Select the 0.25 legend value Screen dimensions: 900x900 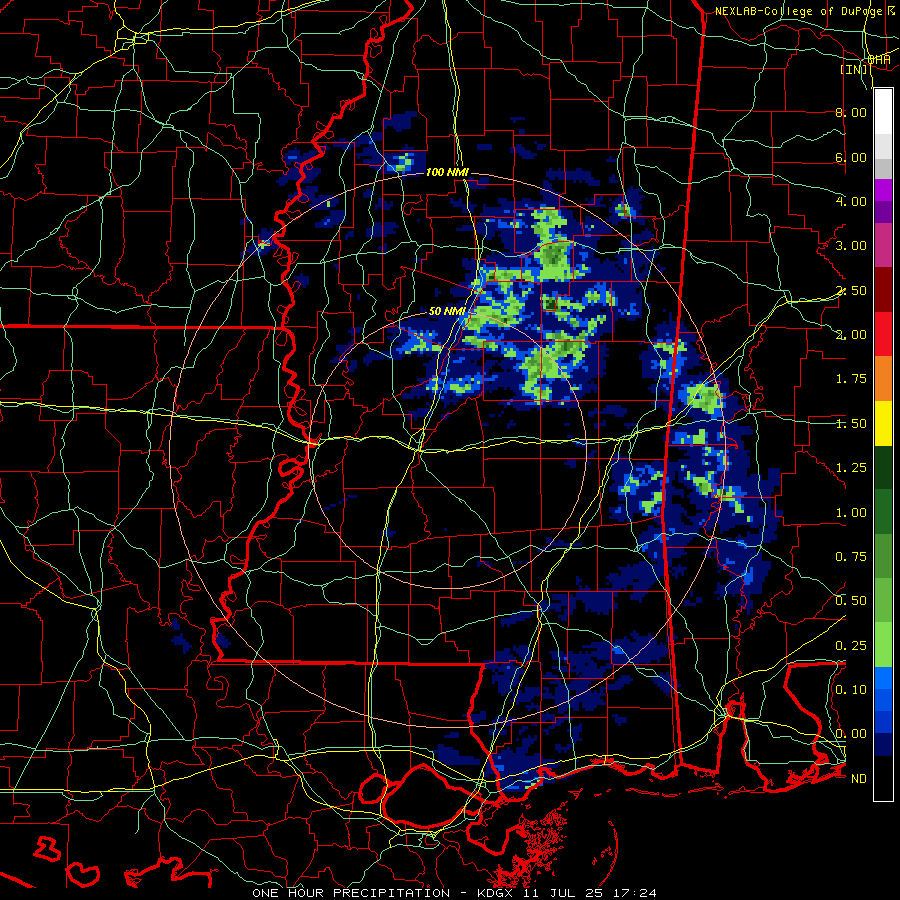coord(851,646)
